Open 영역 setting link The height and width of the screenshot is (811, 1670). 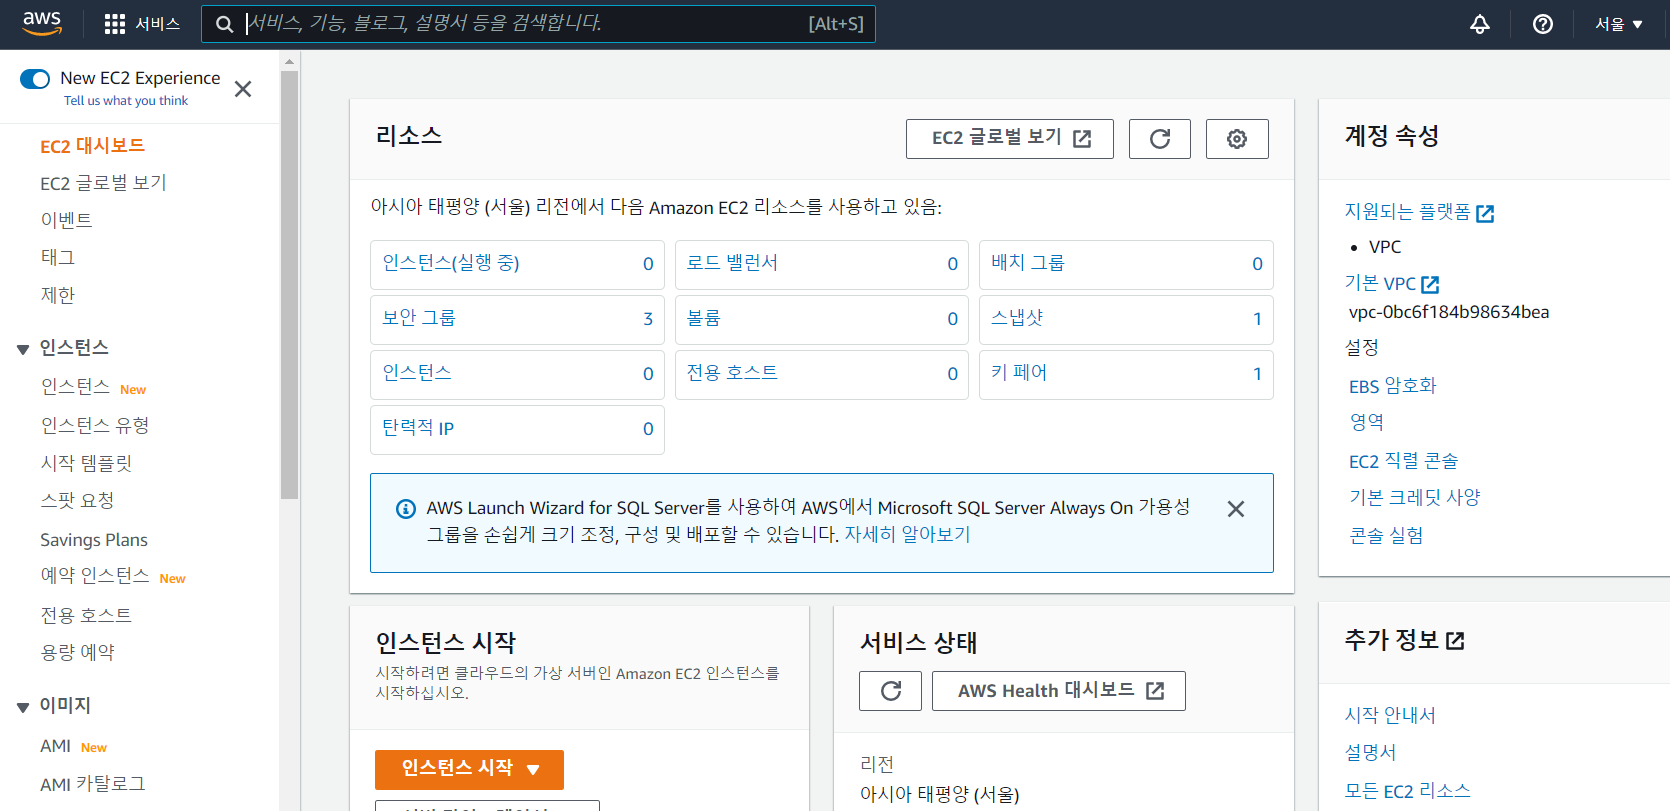coord(1366,422)
